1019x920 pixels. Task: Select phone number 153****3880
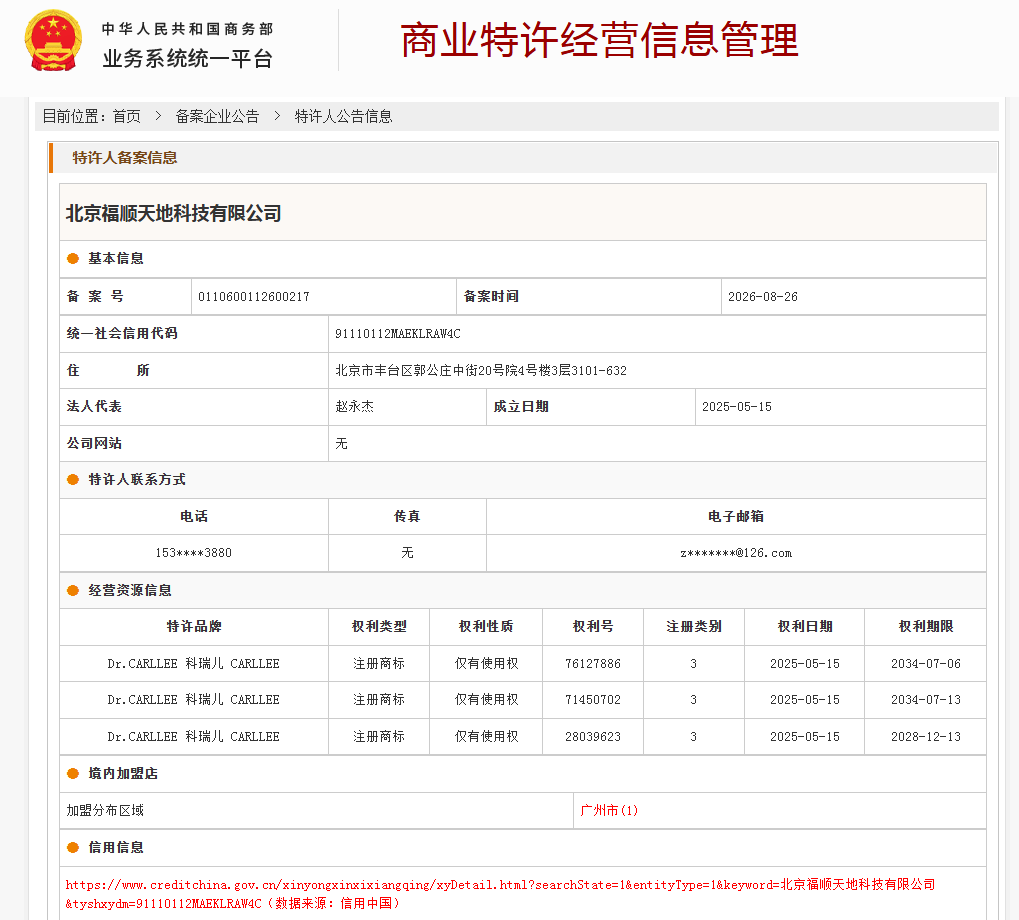[x=194, y=553]
